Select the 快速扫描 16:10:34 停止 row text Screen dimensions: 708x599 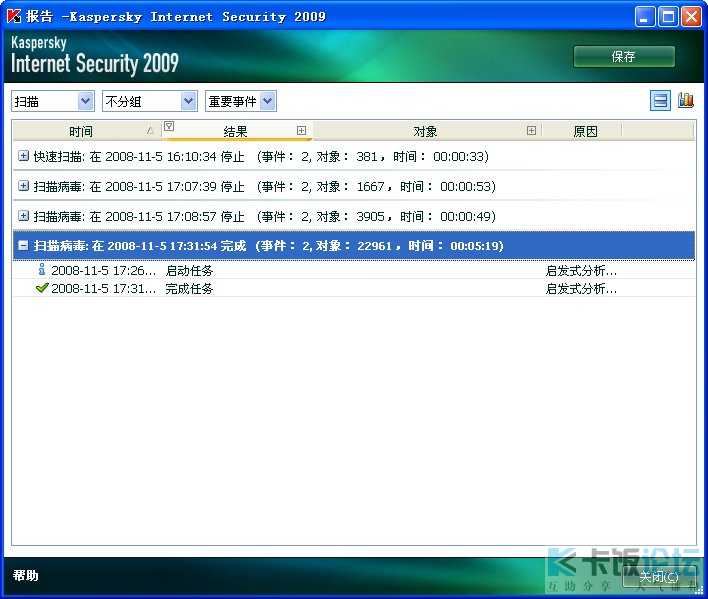[261, 156]
